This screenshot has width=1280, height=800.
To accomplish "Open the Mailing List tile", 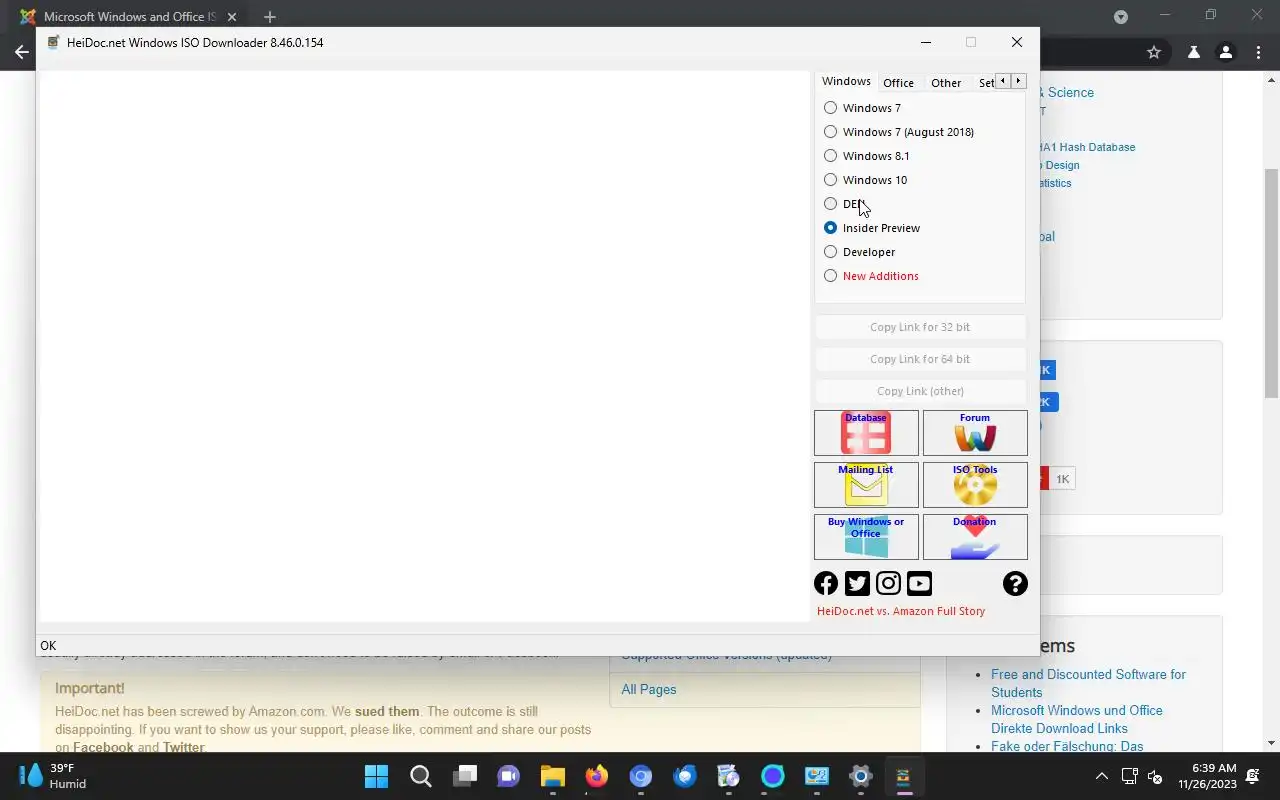I will pyautogui.click(x=866, y=485).
